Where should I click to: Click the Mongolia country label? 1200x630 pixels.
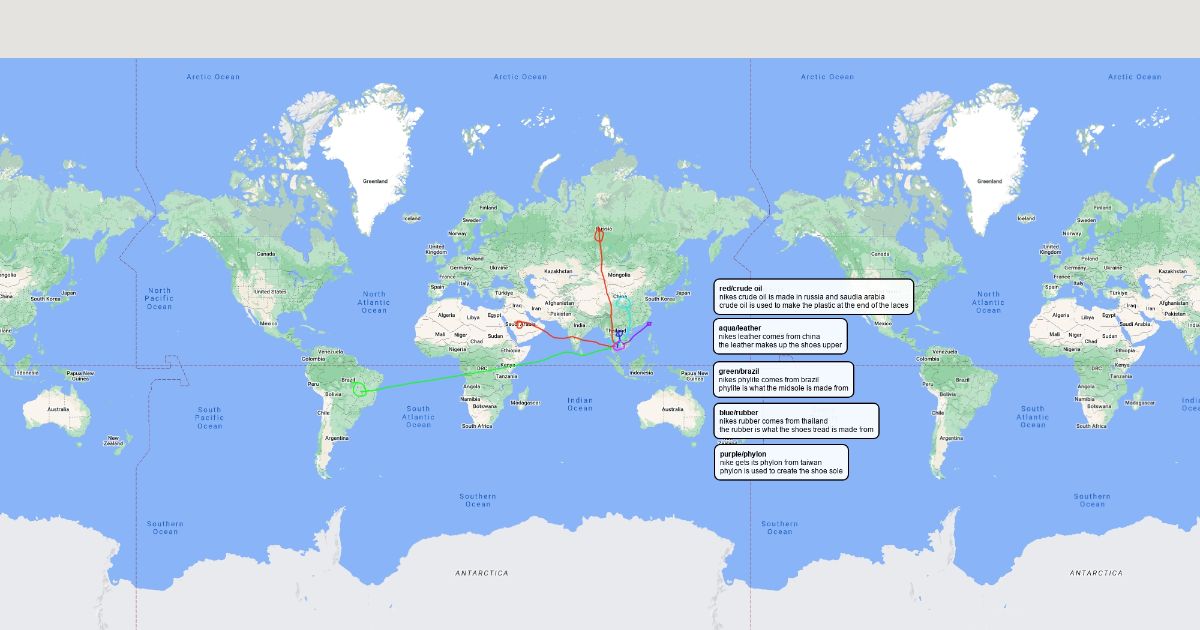pyautogui.click(x=619, y=274)
